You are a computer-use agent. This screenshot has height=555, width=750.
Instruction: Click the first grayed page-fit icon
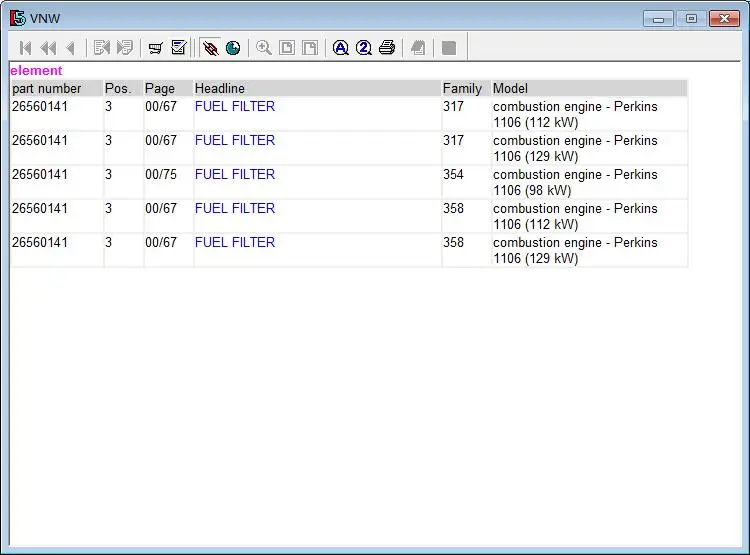pyautogui.click(x=287, y=48)
